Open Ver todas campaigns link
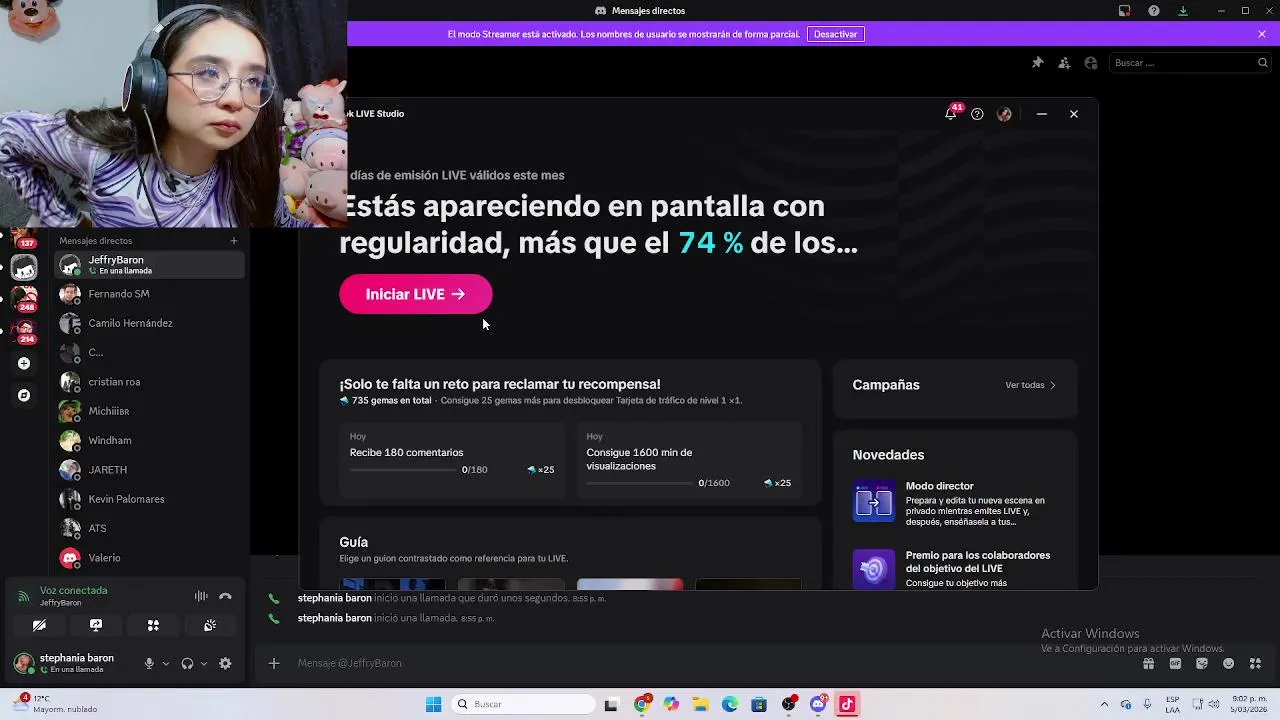The height and width of the screenshot is (720, 1280). tap(1030, 385)
